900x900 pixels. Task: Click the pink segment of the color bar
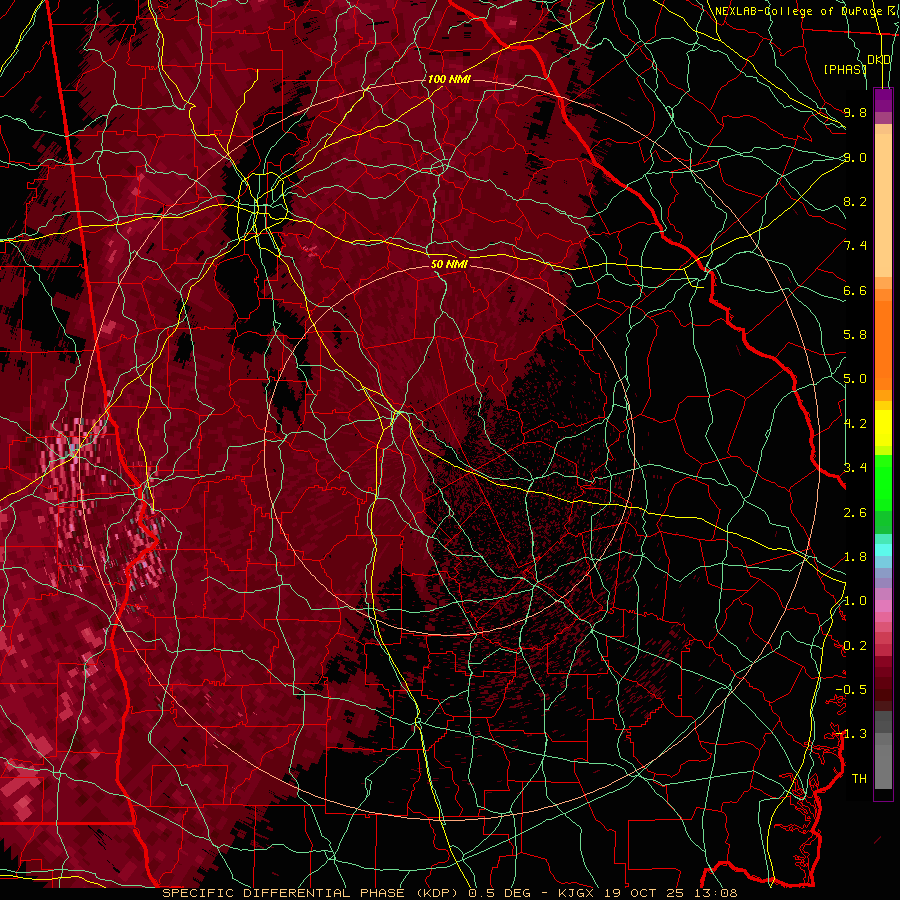pyautogui.click(x=883, y=606)
